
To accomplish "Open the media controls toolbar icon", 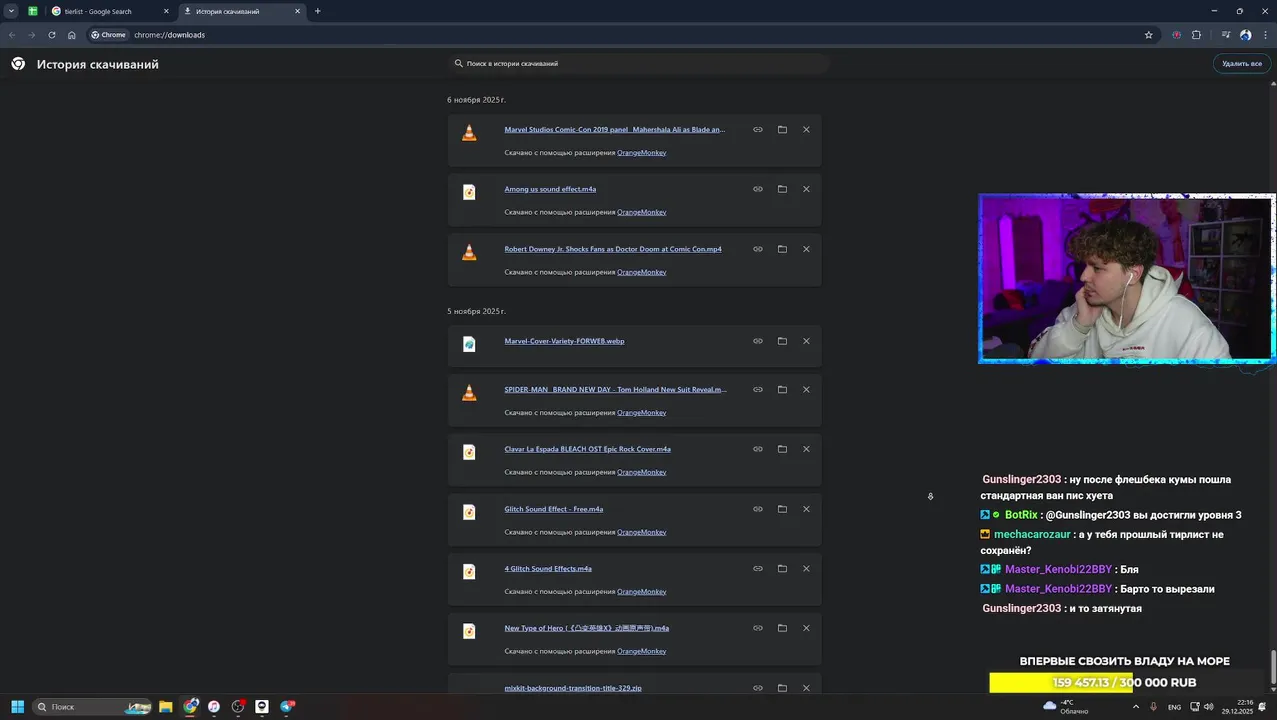I will 1226,35.
